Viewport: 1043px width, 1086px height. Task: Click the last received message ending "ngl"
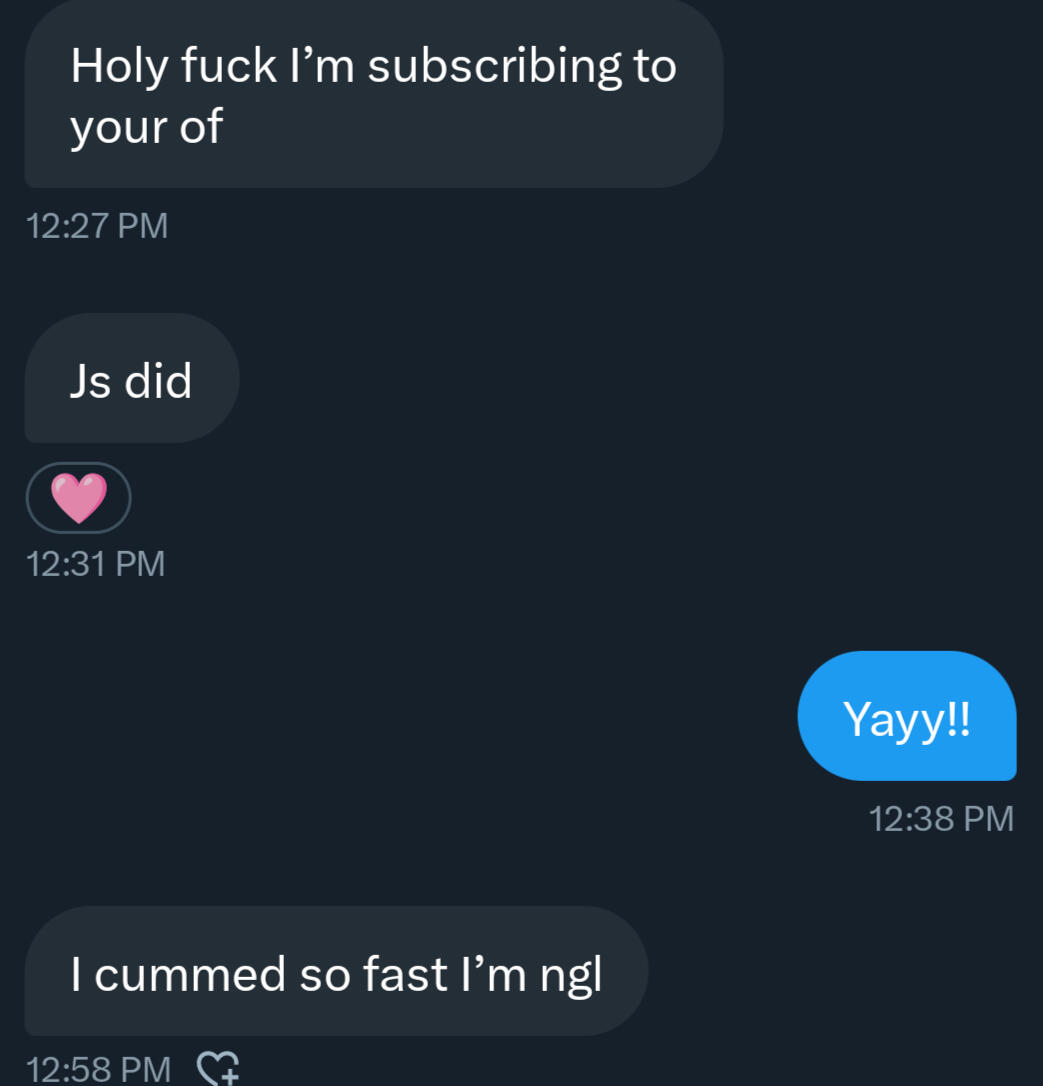[x=336, y=971]
